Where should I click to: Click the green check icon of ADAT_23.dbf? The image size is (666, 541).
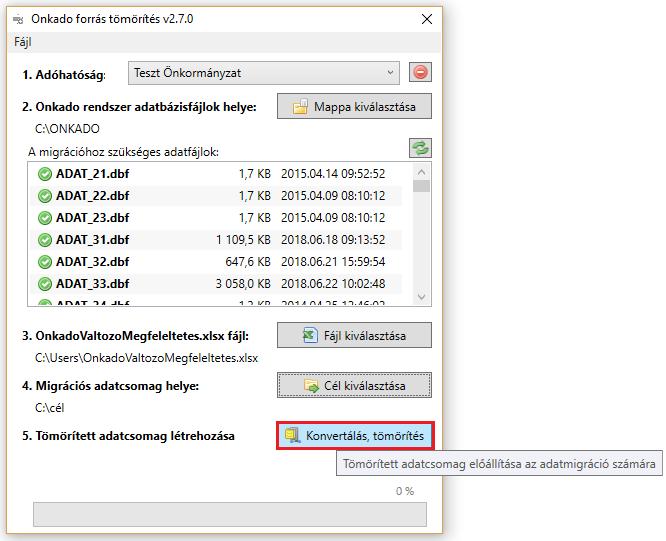click(45, 218)
